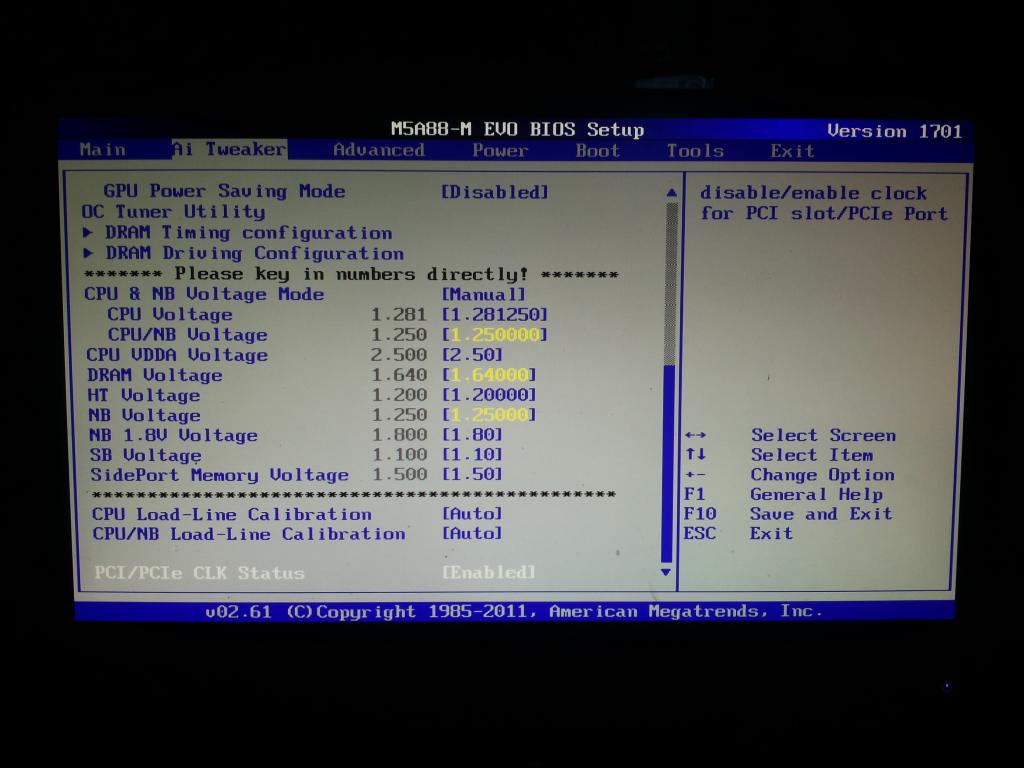The width and height of the screenshot is (1024, 768).
Task: Edit NB Voltage field 1.25000
Action: [489, 415]
